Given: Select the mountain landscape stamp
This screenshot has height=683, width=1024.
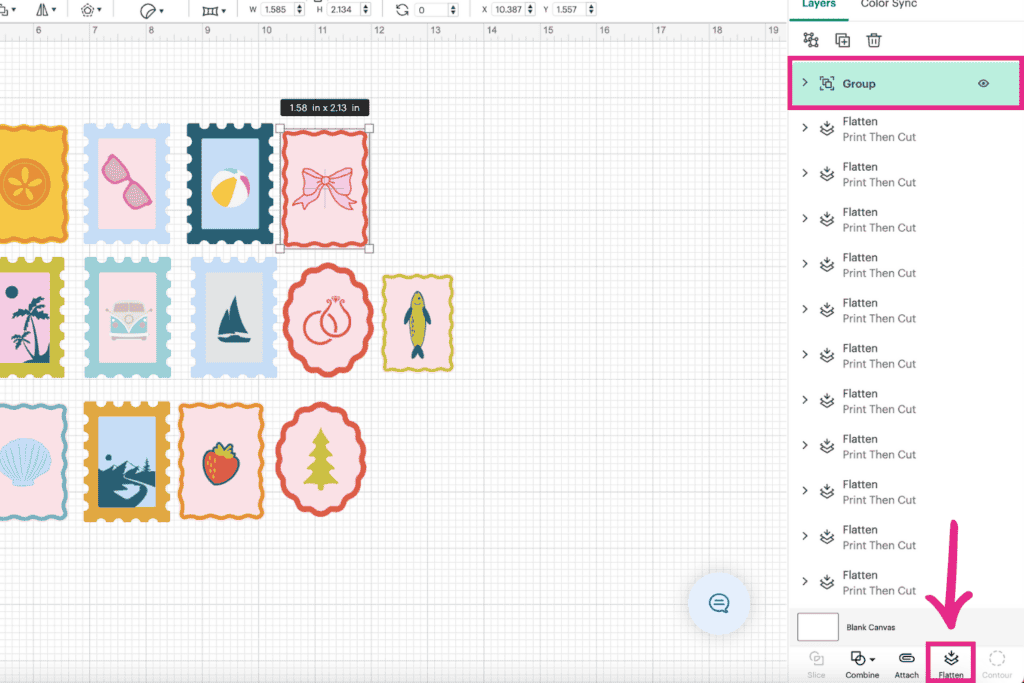Looking at the screenshot, I should 127,462.
